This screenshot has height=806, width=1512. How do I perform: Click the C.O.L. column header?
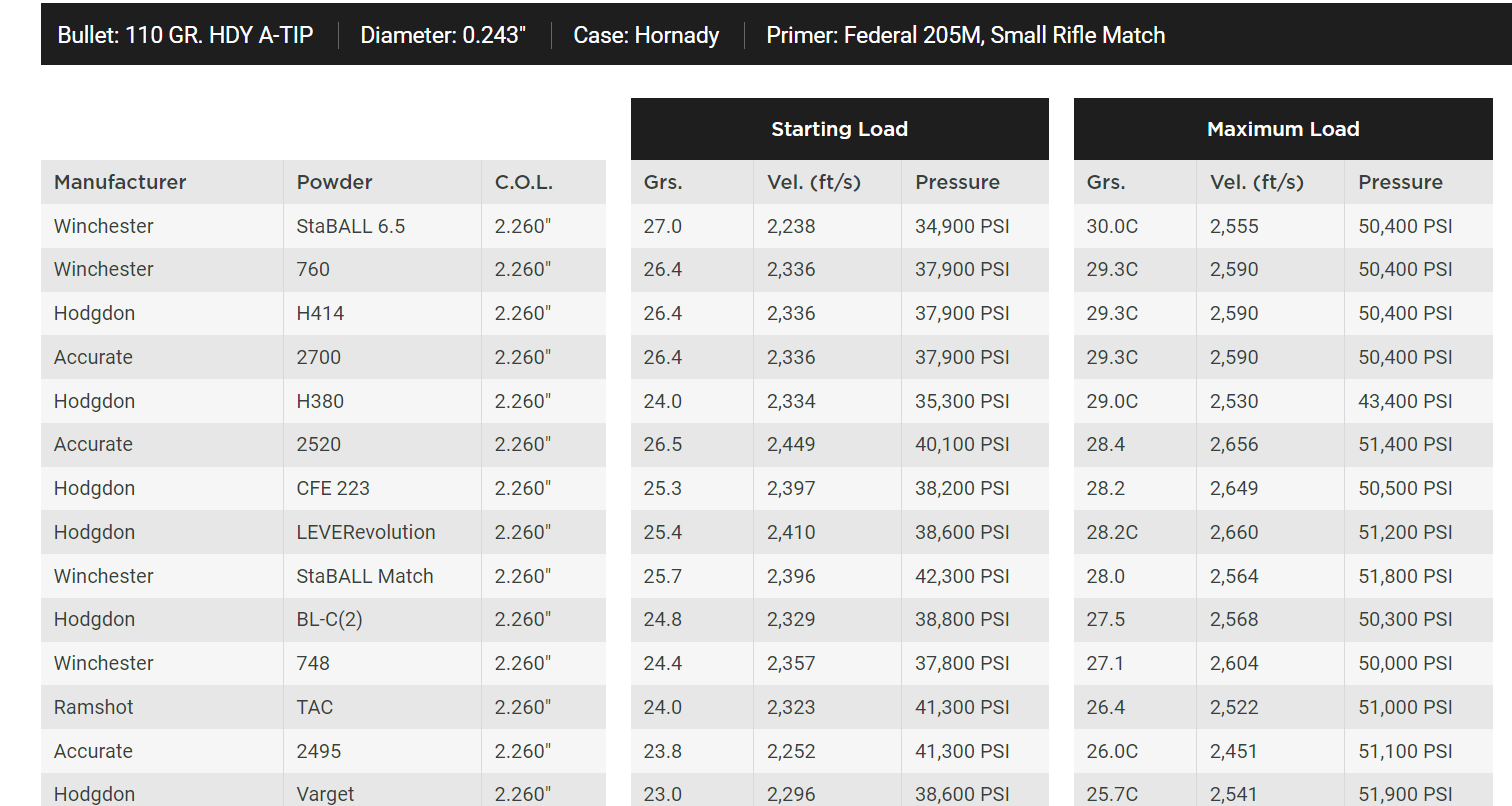(x=524, y=182)
